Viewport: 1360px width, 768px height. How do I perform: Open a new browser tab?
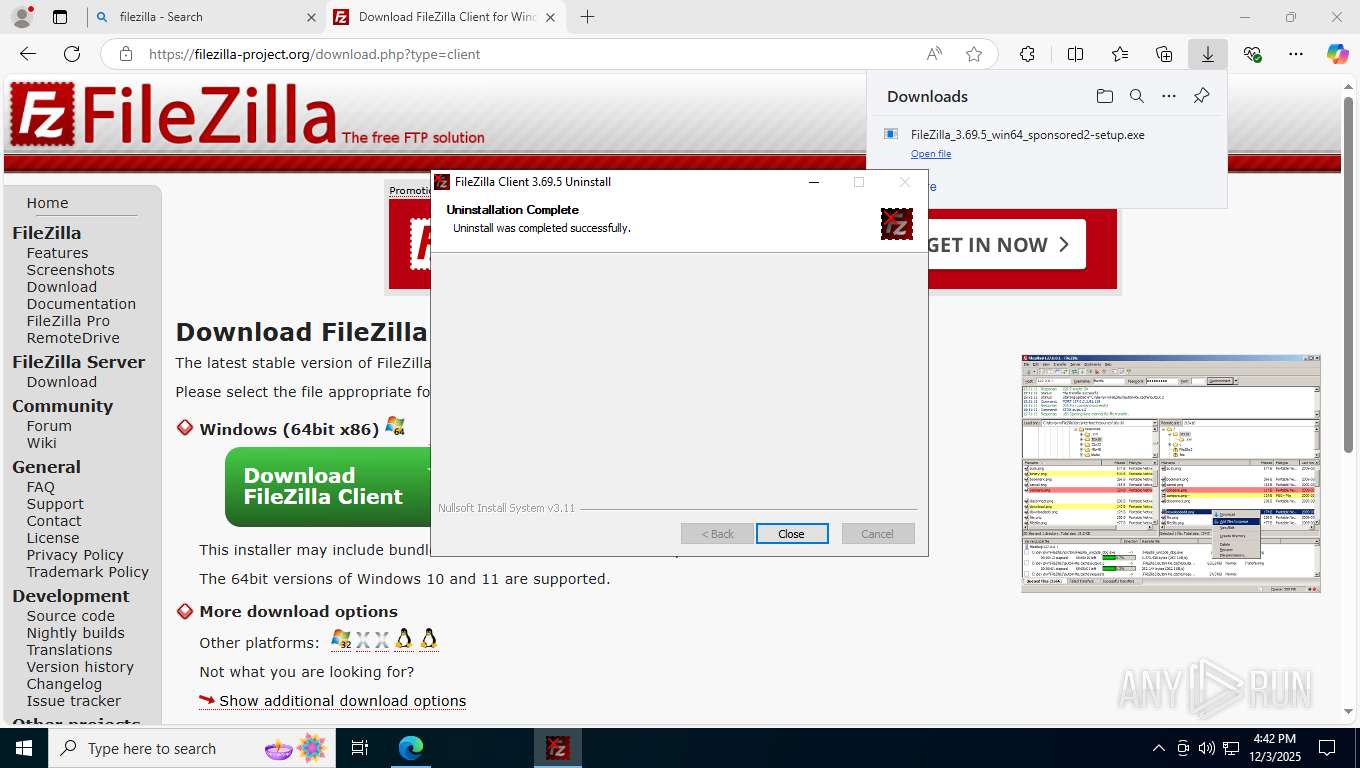pos(587,17)
